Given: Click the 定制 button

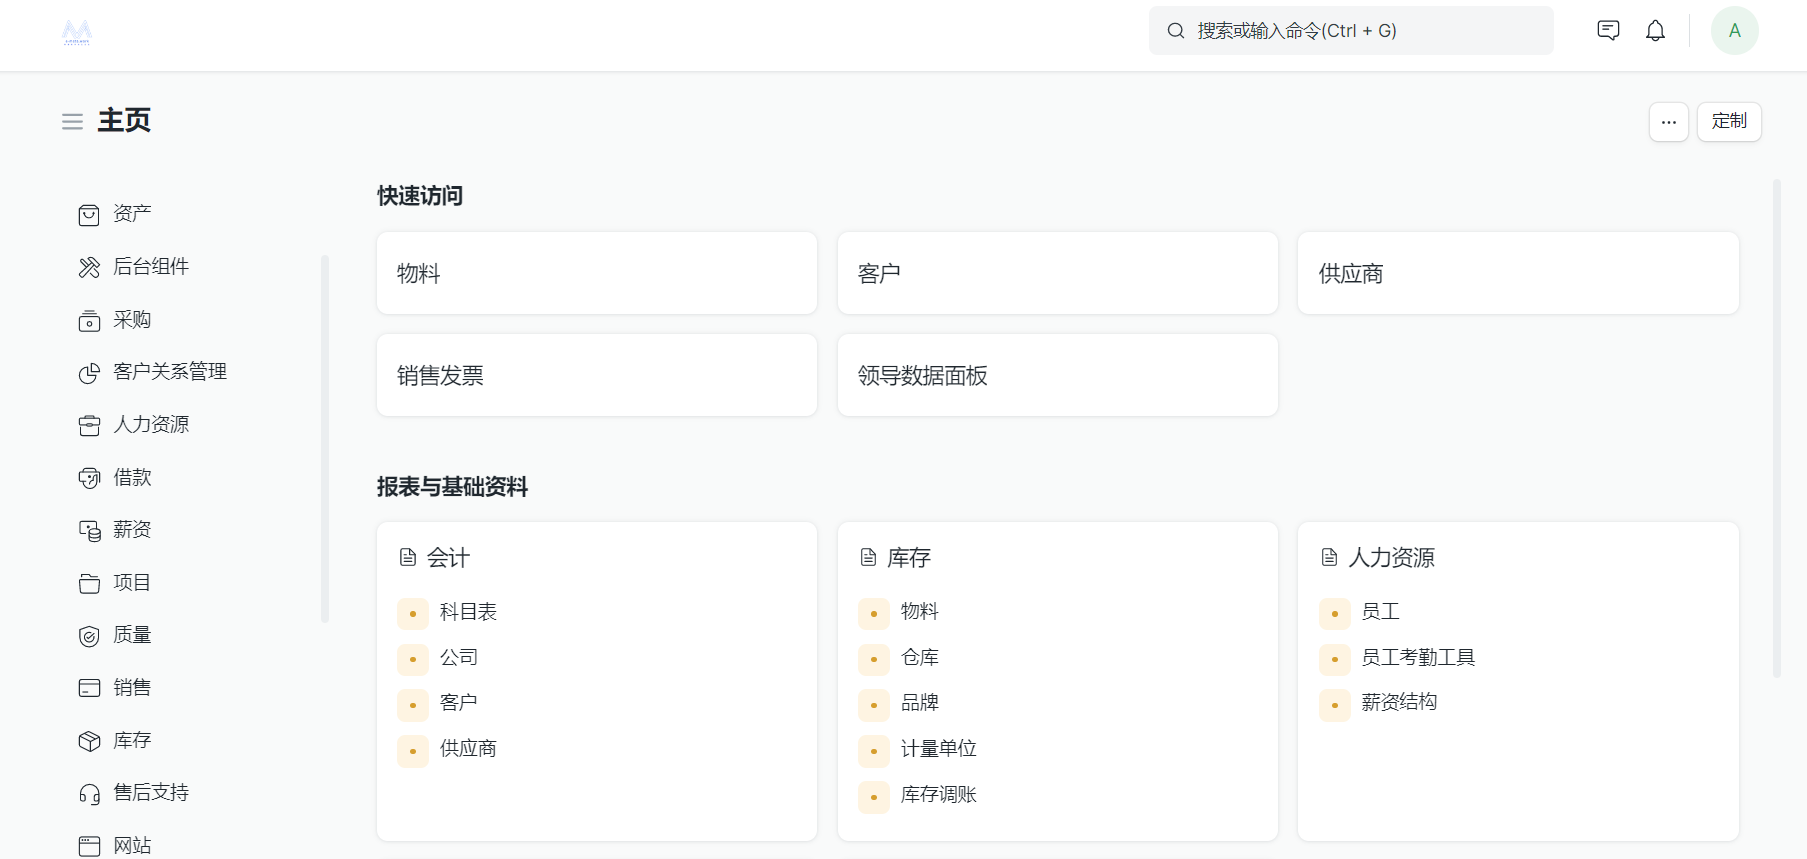Looking at the screenshot, I should tap(1728, 122).
